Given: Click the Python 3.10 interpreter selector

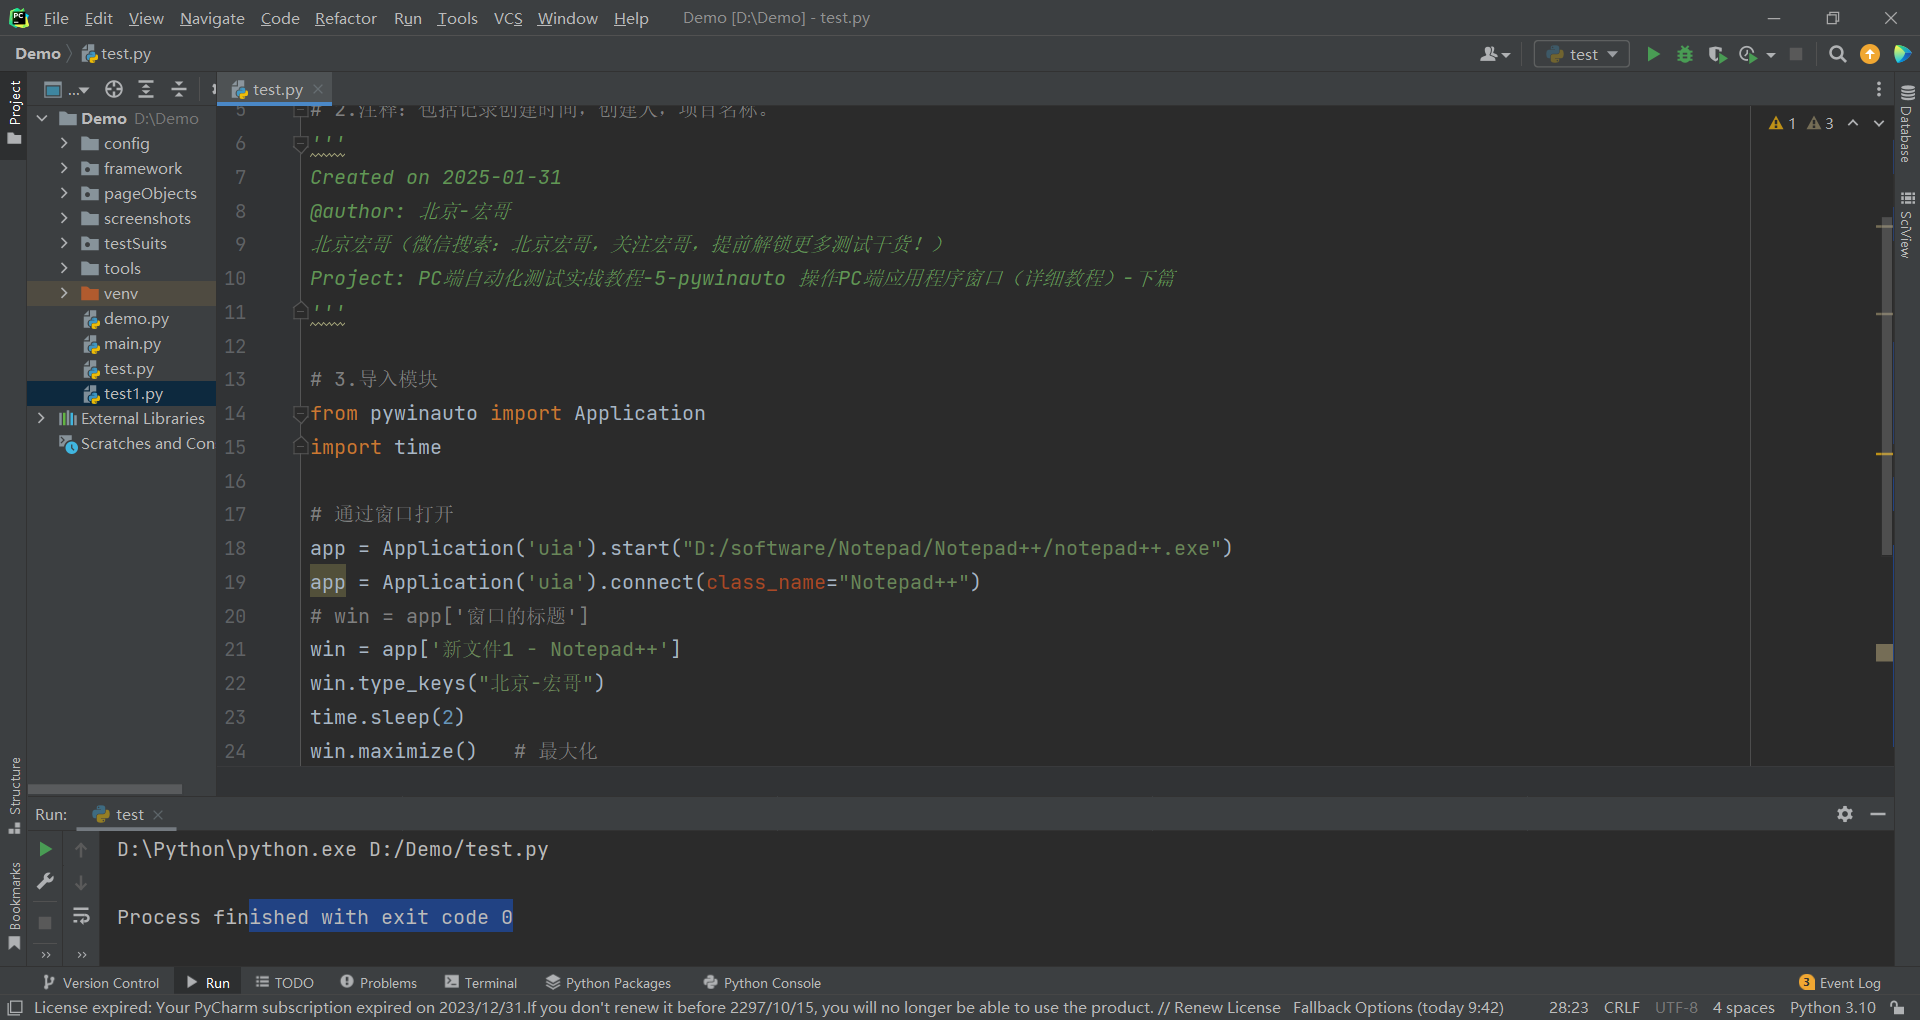Looking at the screenshot, I should pos(1832,1008).
